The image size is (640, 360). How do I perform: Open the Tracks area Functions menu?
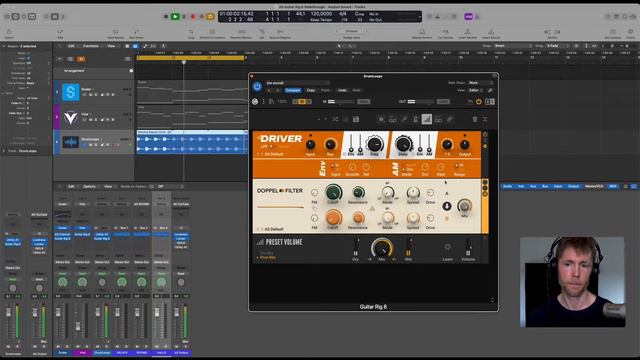91,46
